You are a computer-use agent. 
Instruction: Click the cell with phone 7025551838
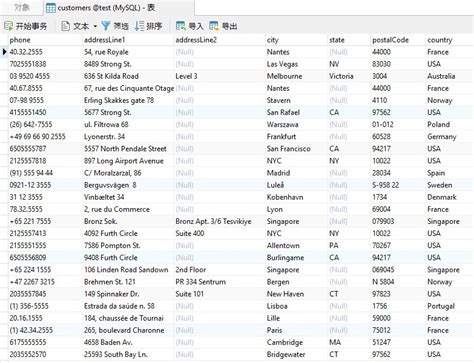tap(45, 64)
